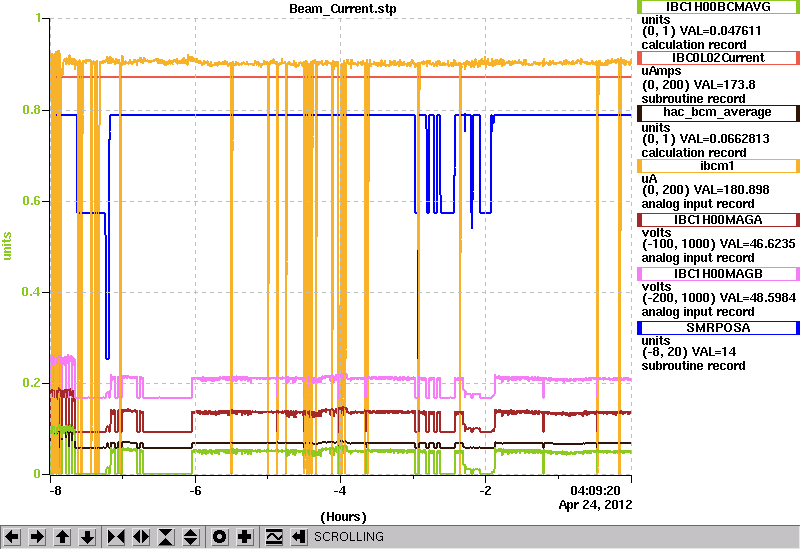Screen dimensions: 800x549
Task: Pan the plot down with arrow button
Action: [x=87, y=537]
